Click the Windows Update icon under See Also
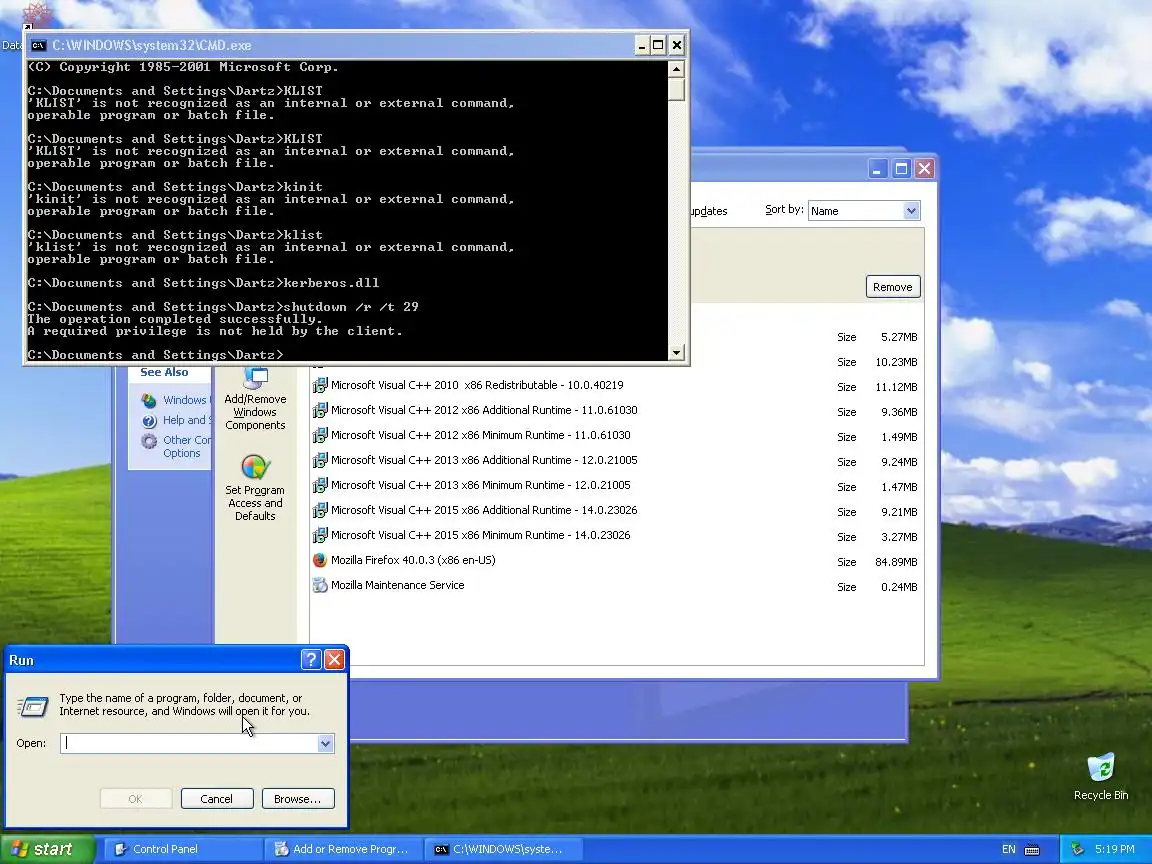This screenshot has width=1152, height=864. click(149, 400)
